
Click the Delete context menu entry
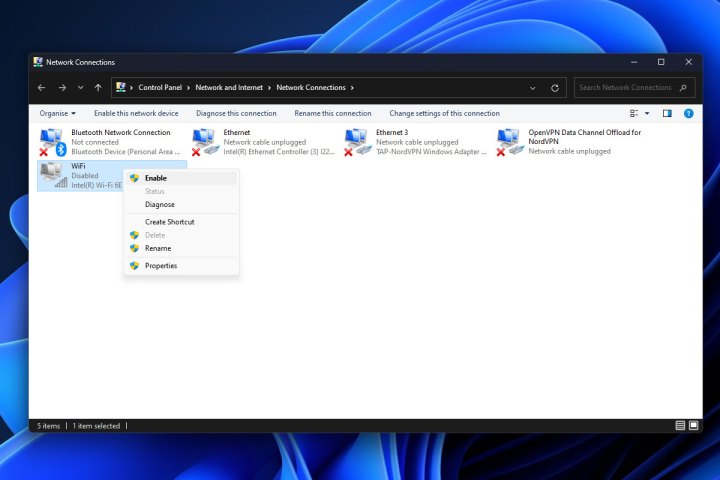tap(181, 235)
